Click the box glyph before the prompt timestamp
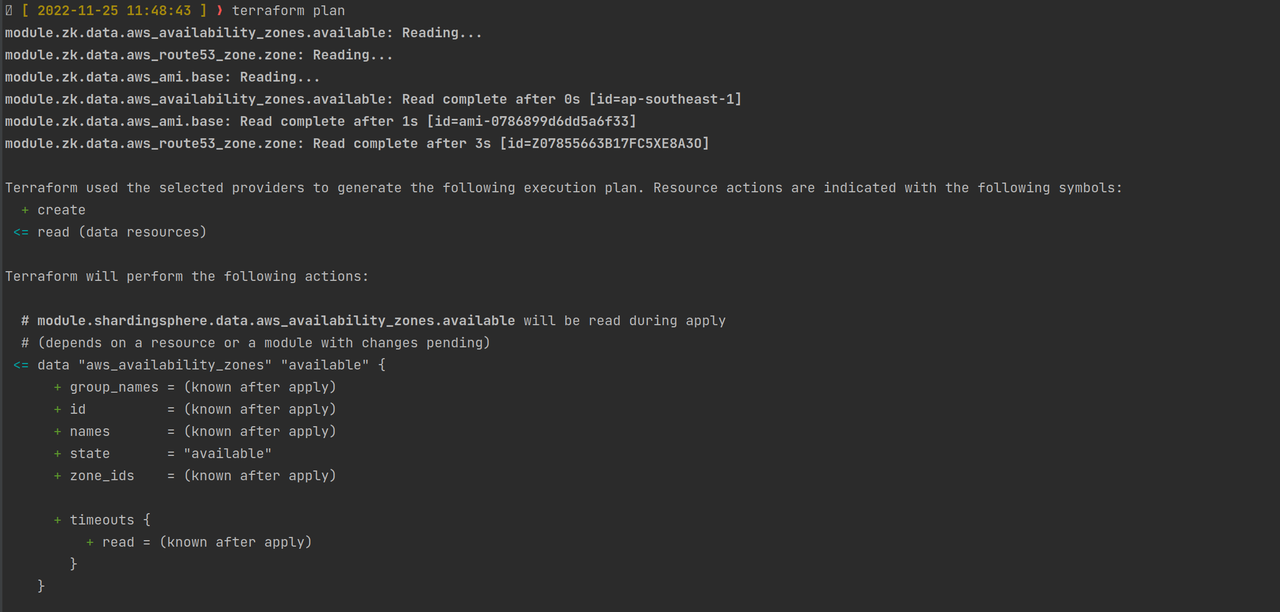The height and width of the screenshot is (612, 1280). coord(9,11)
